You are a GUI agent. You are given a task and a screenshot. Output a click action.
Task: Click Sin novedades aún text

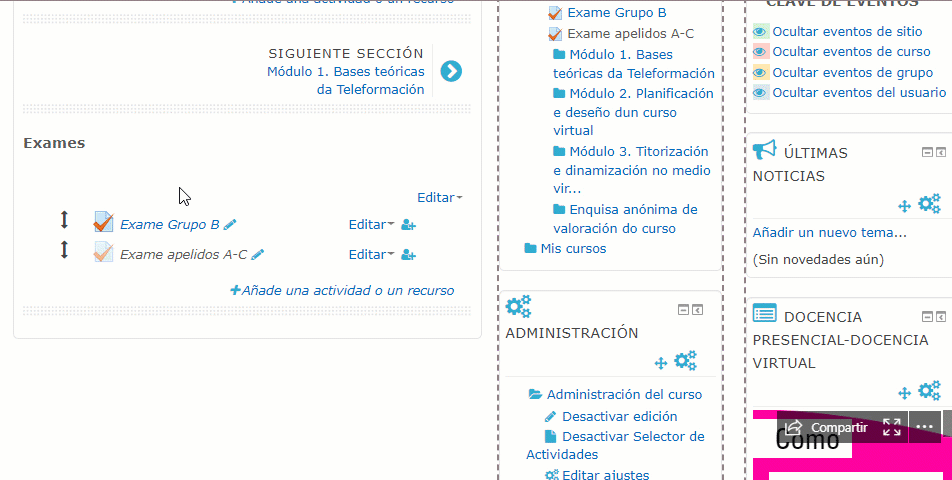tap(818, 260)
